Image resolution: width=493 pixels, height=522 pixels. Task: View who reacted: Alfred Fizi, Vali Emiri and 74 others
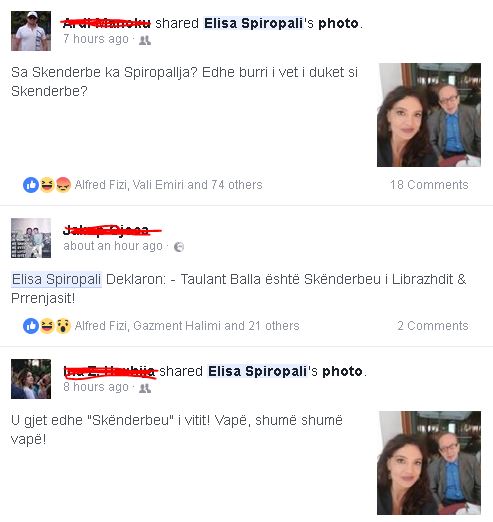click(x=168, y=185)
